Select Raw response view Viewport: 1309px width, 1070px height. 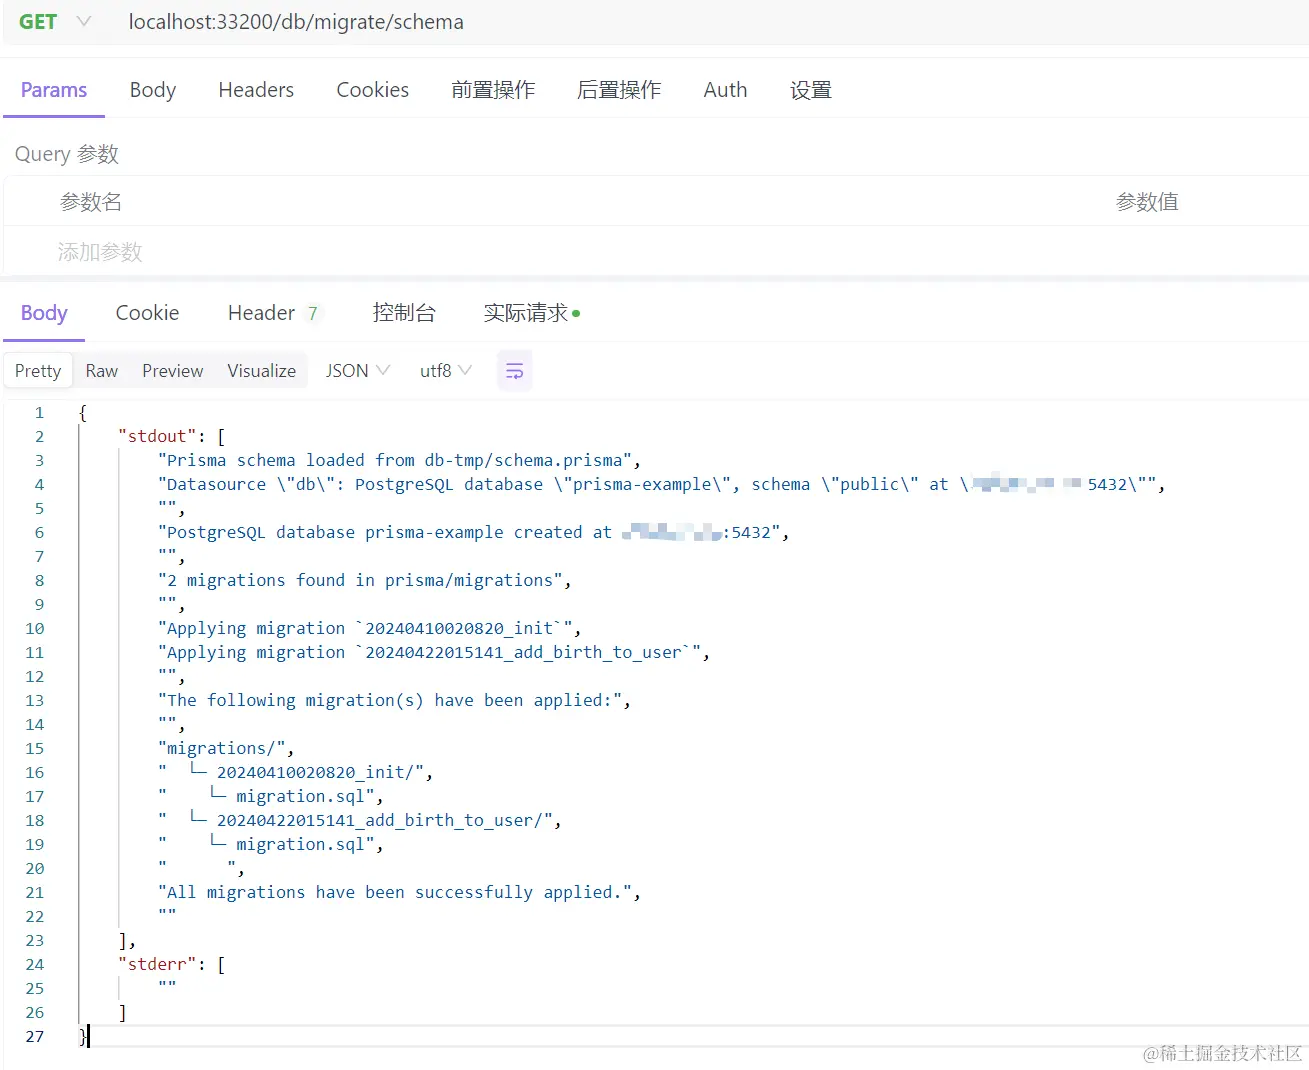tap(102, 371)
